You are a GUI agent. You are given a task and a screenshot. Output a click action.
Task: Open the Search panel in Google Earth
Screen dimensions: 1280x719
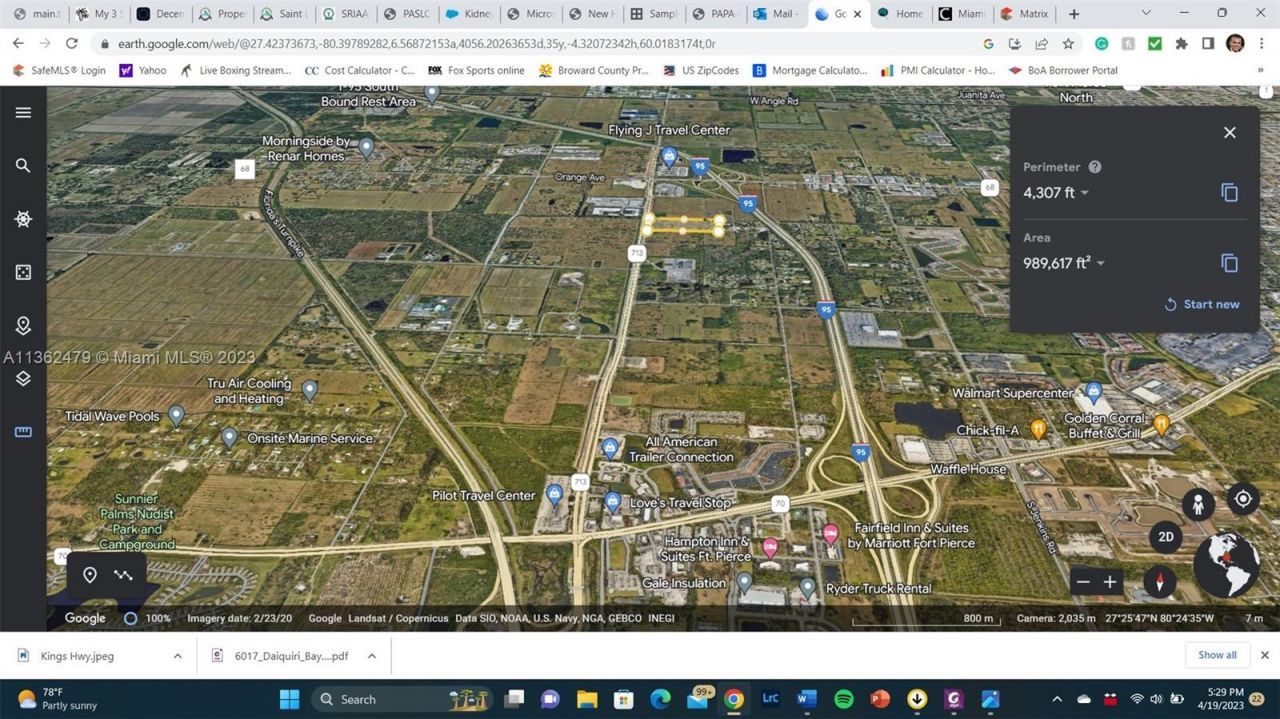click(23, 165)
